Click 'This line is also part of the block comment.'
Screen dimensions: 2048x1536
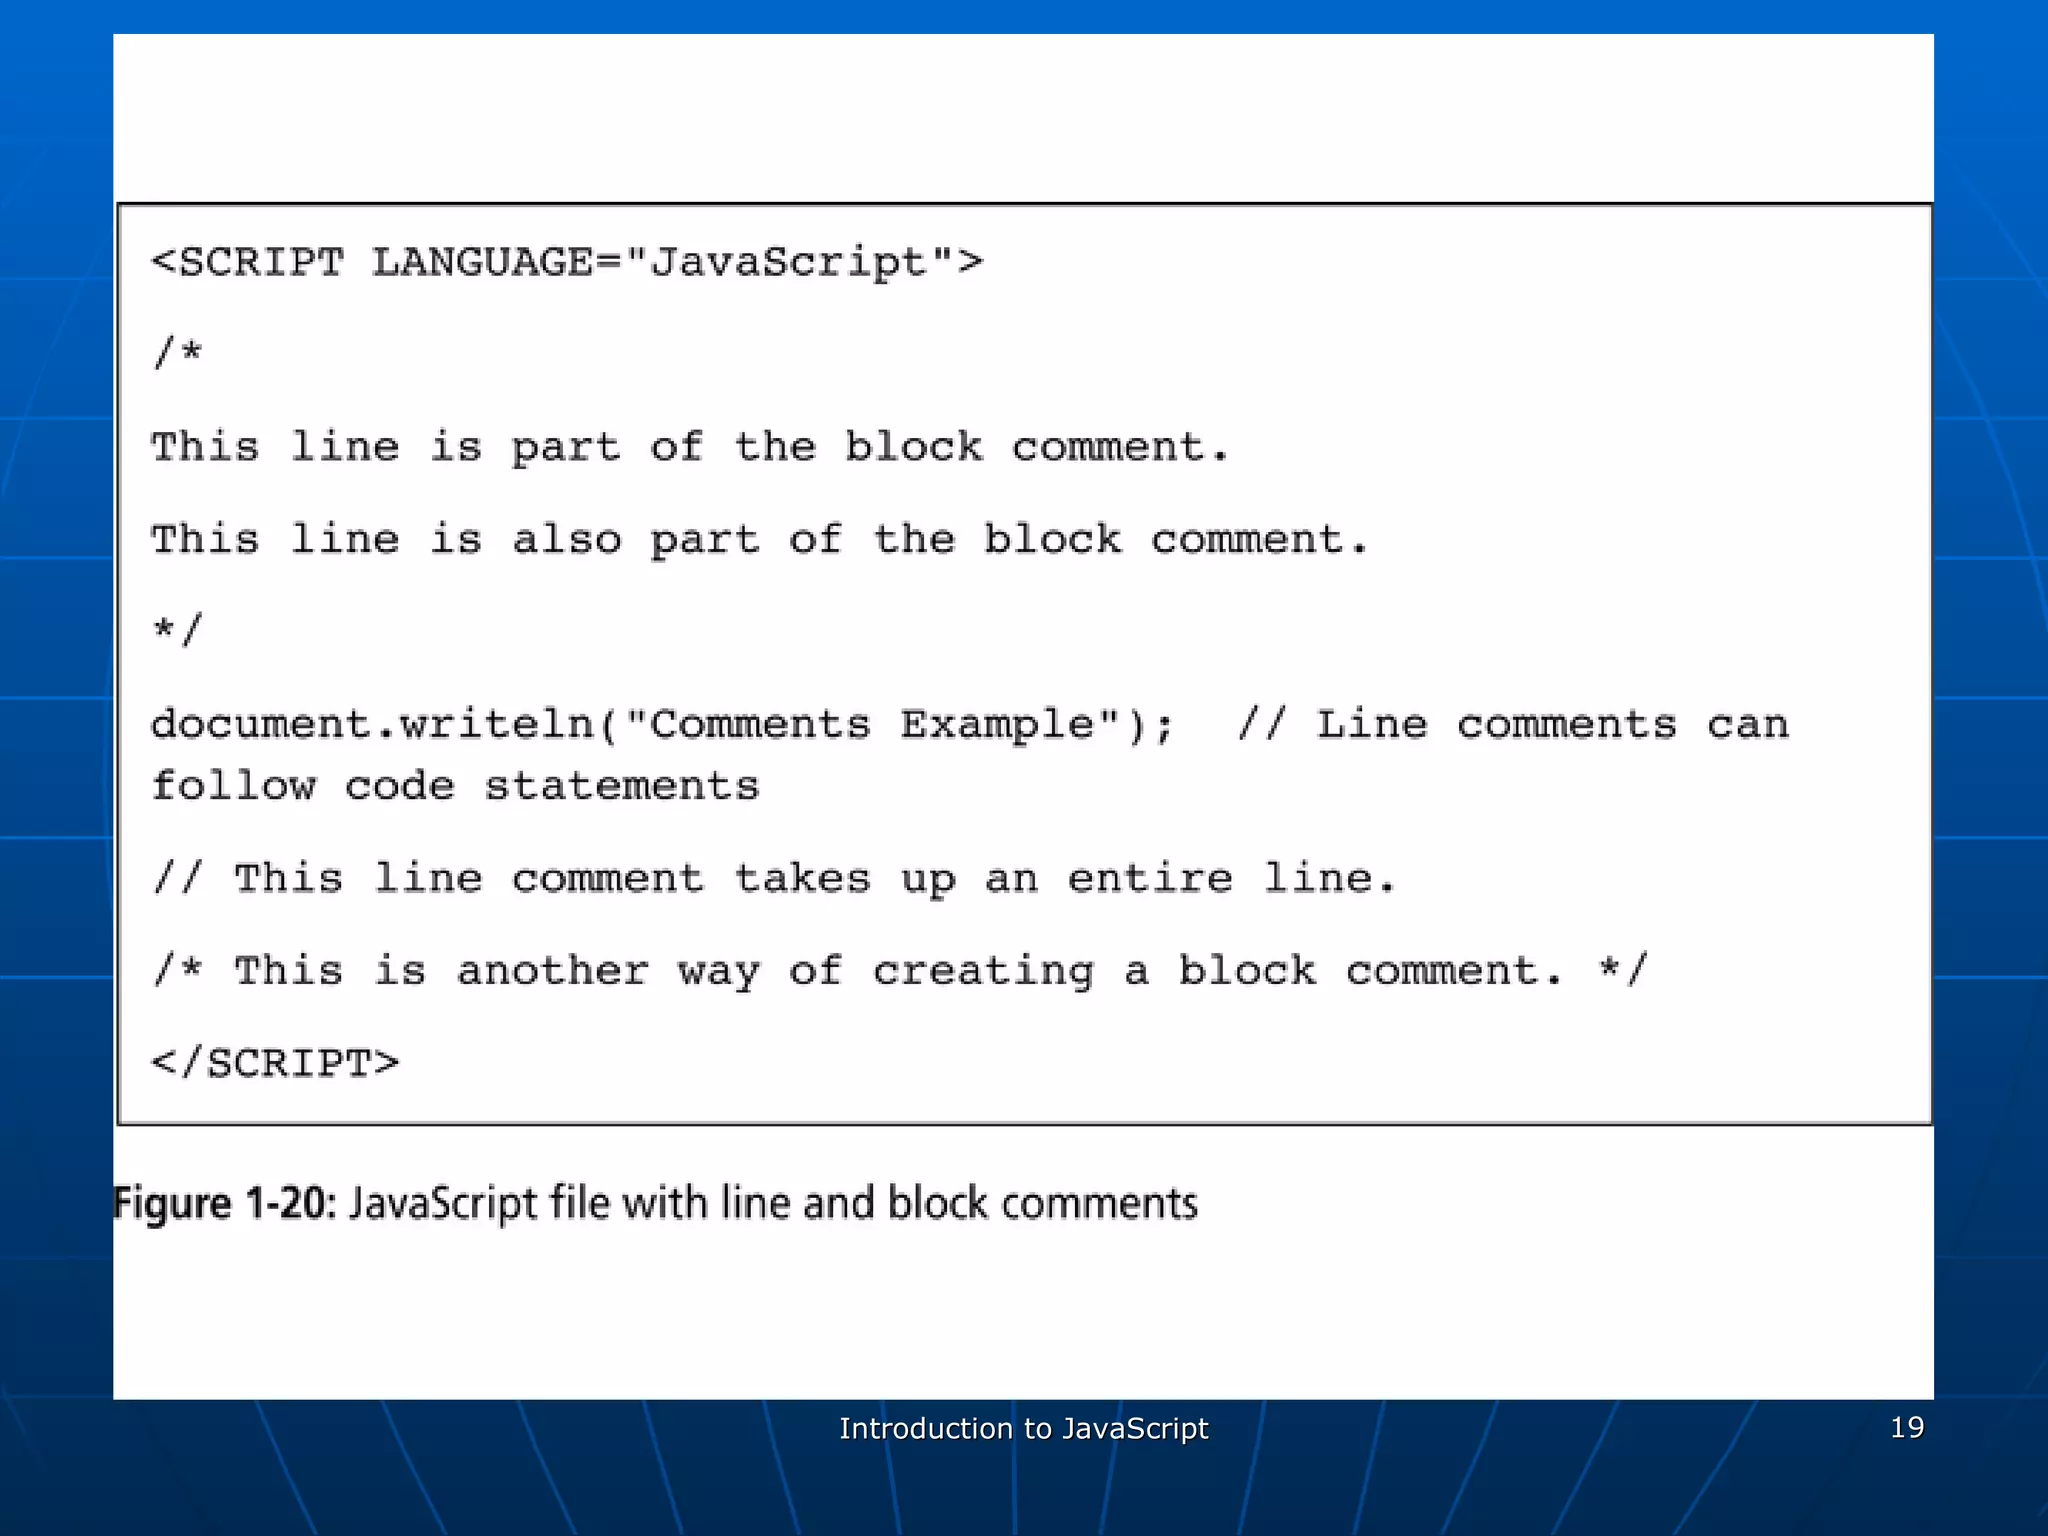pyautogui.click(x=760, y=540)
